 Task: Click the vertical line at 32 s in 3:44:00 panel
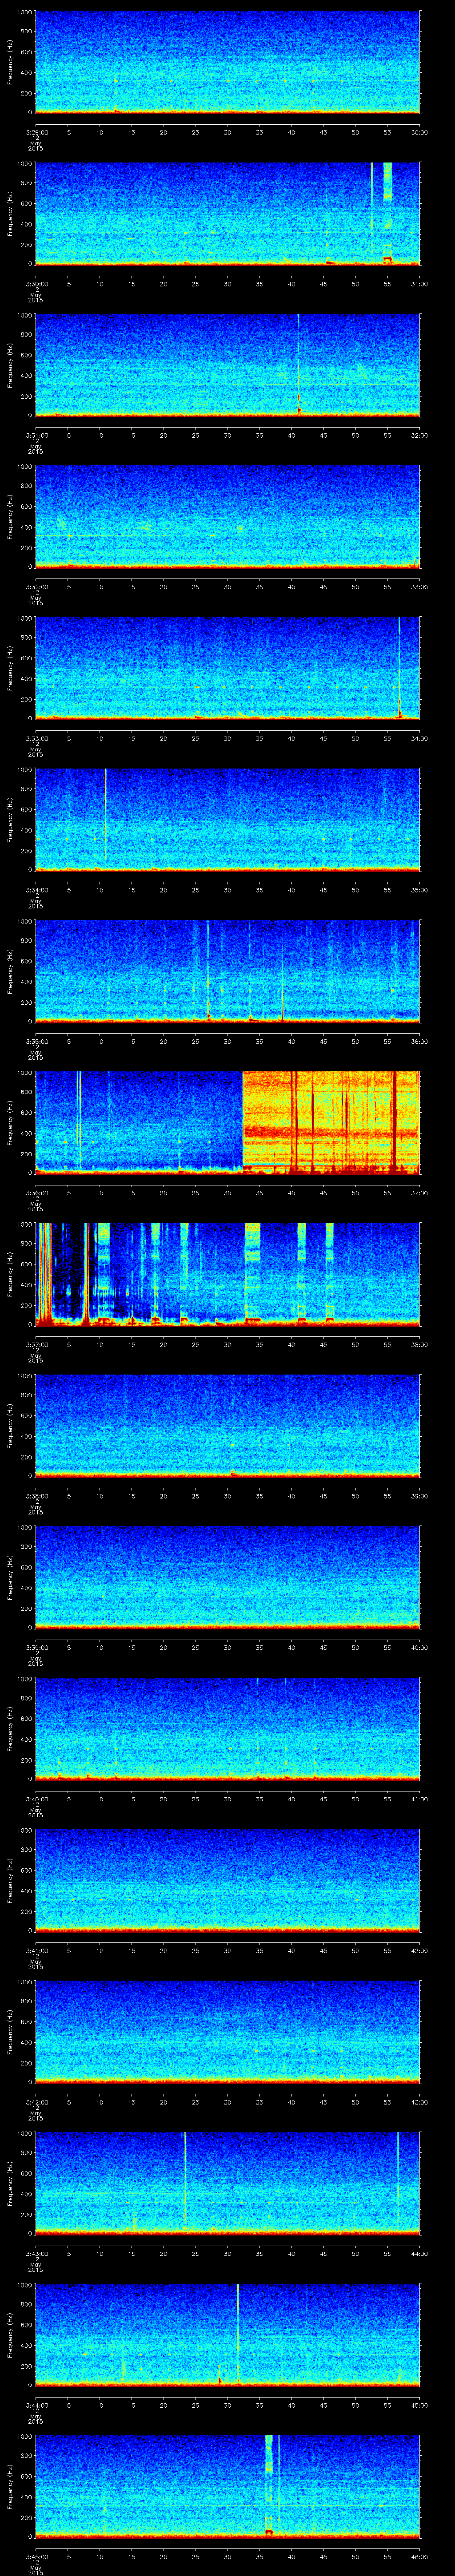[x=238, y=2334]
